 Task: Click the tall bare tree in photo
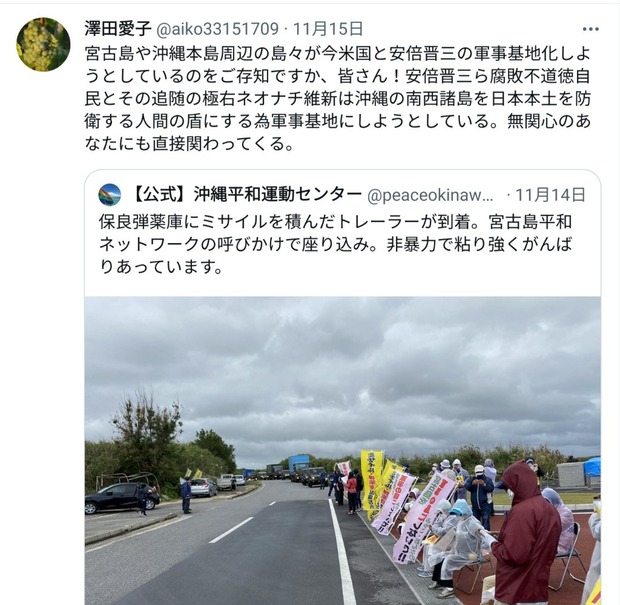[x=146, y=431]
